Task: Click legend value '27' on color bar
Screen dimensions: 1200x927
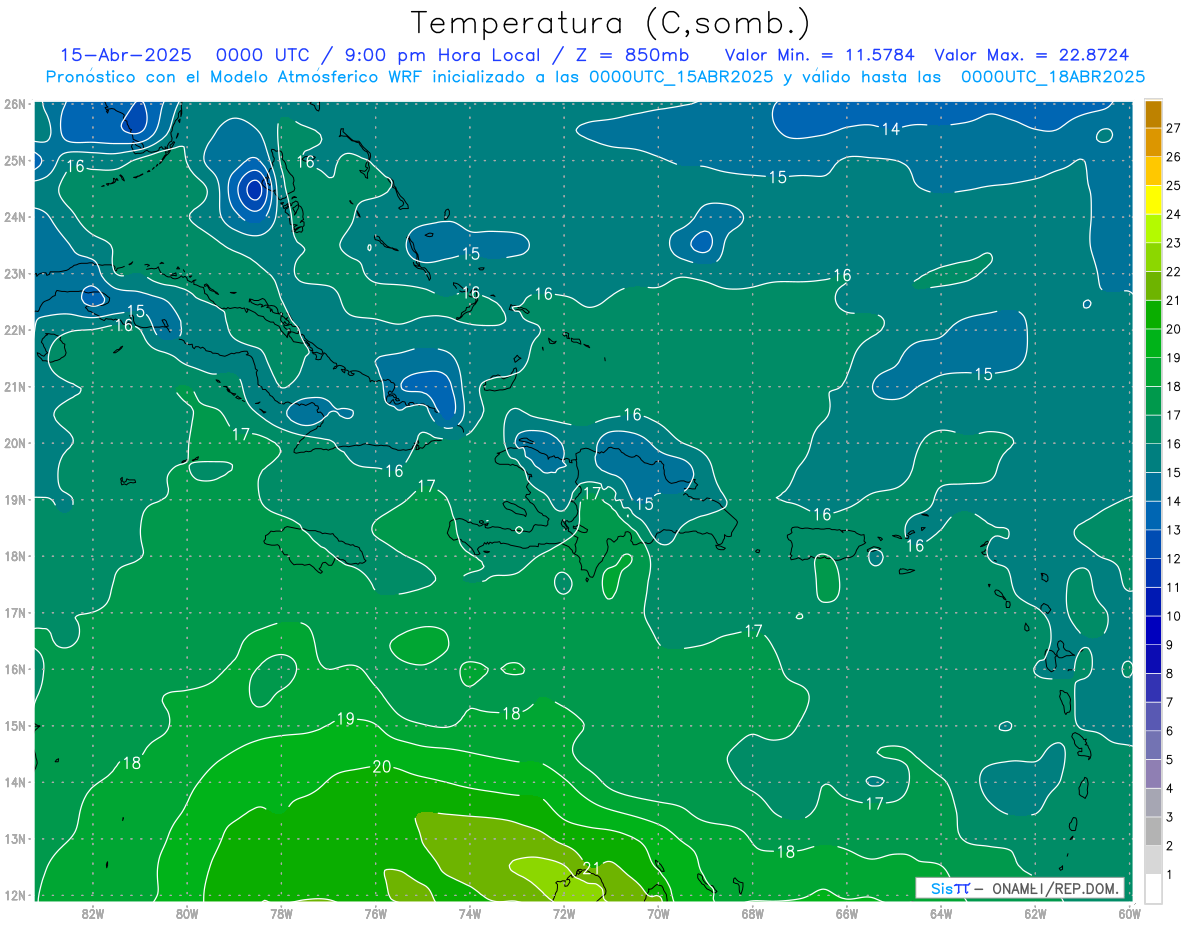Action: (x=1173, y=128)
